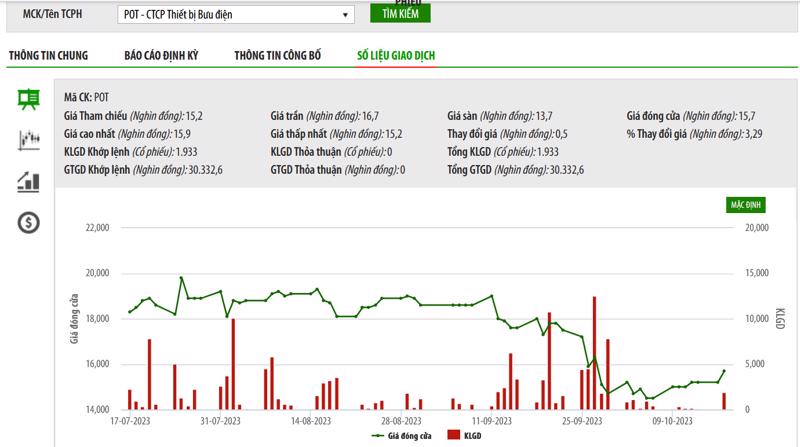Image resolution: width=800 pixels, height=447 pixels.
Task: Click the last closing price point on the line
Action: [724, 371]
